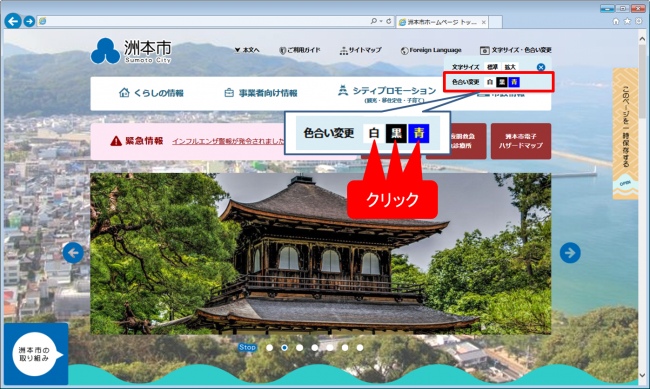This screenshot has height=389, width=650.
Task: Click the browser back arrow button
Action: (x=13, y=21)
